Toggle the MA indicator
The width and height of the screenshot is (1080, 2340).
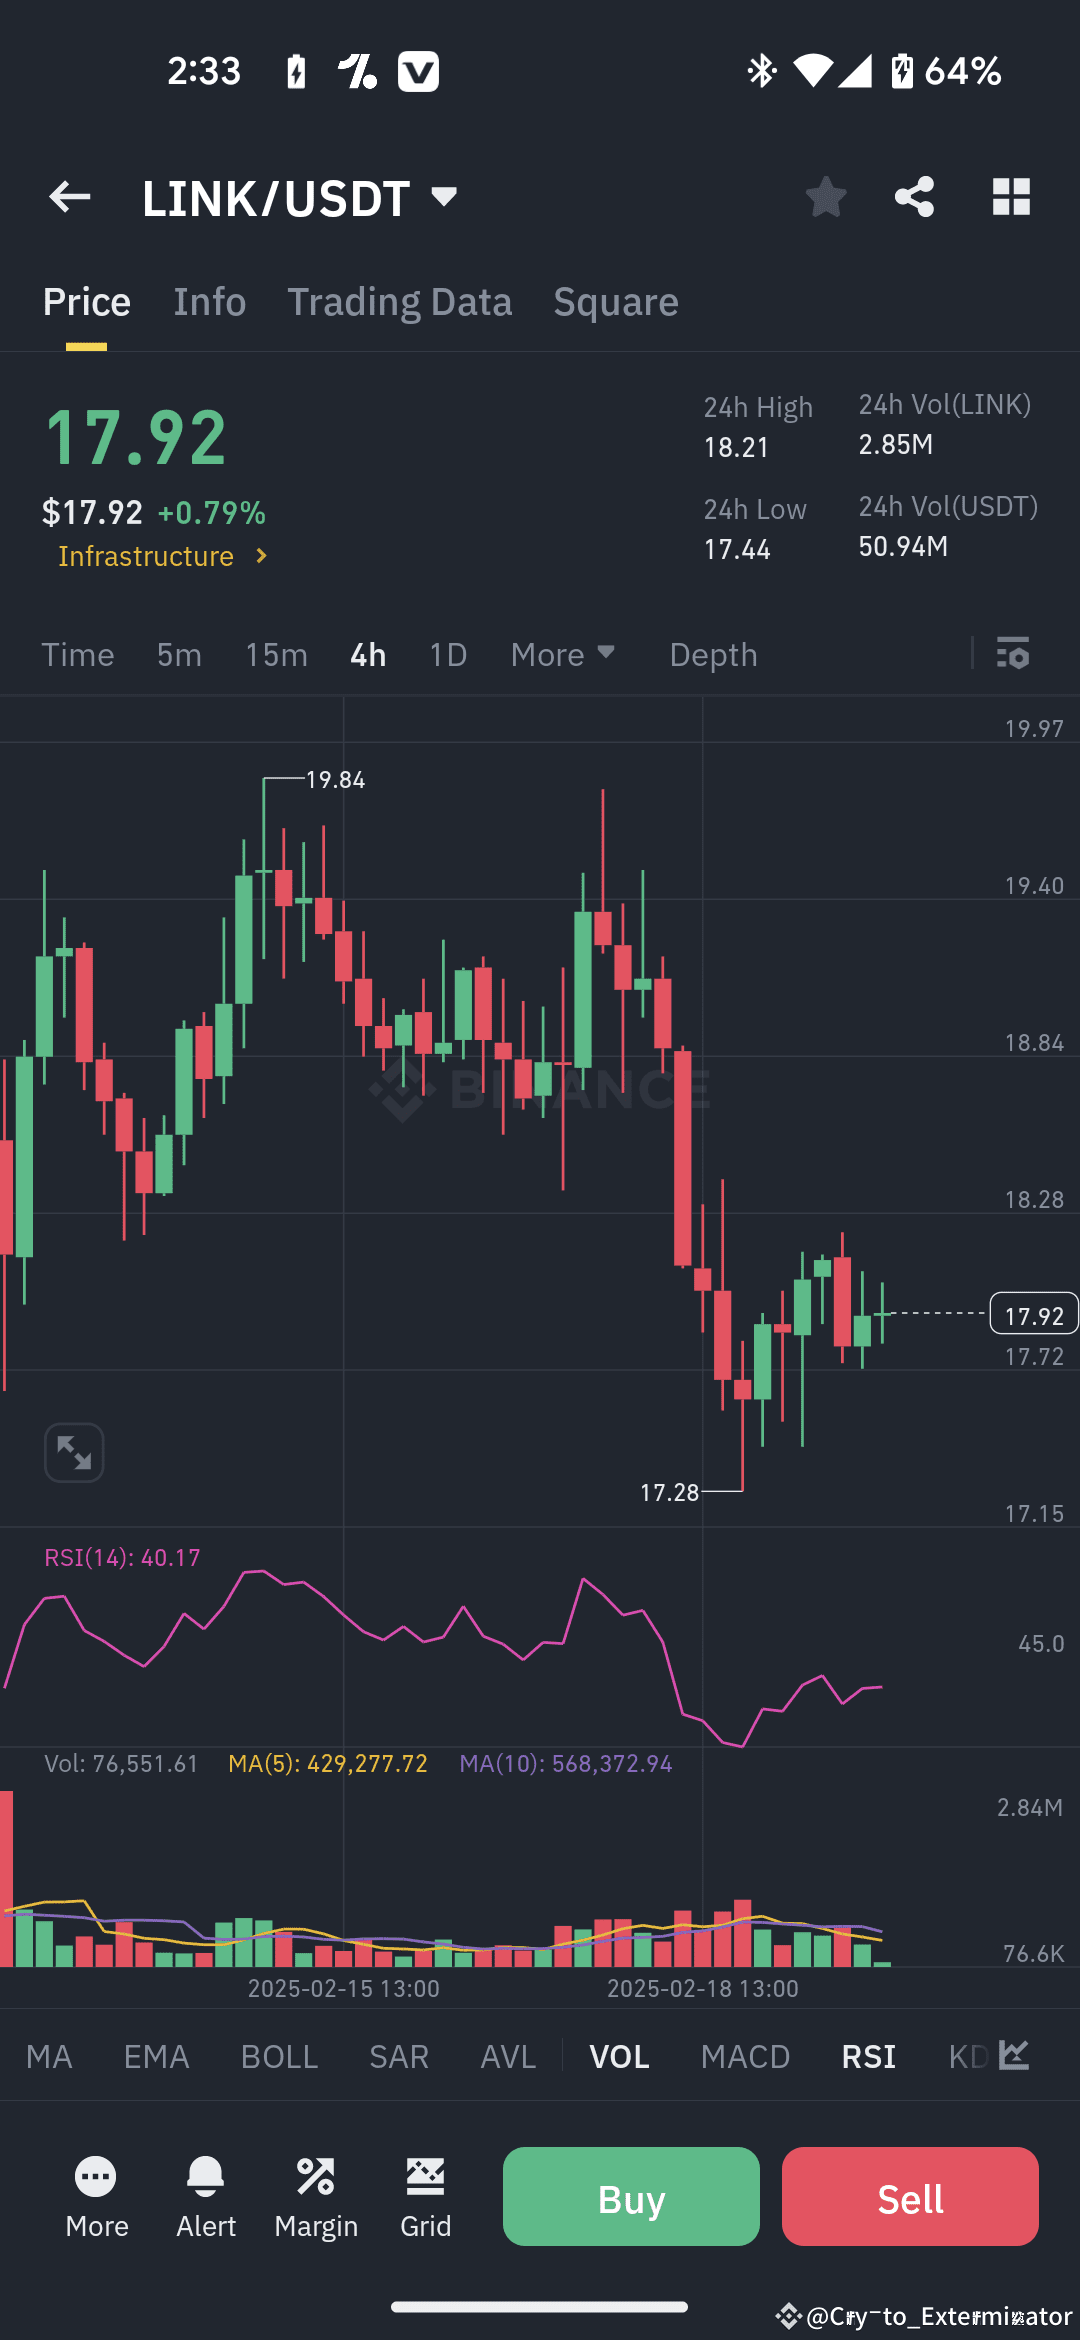pyautogui.click(x=49, y=2056)
